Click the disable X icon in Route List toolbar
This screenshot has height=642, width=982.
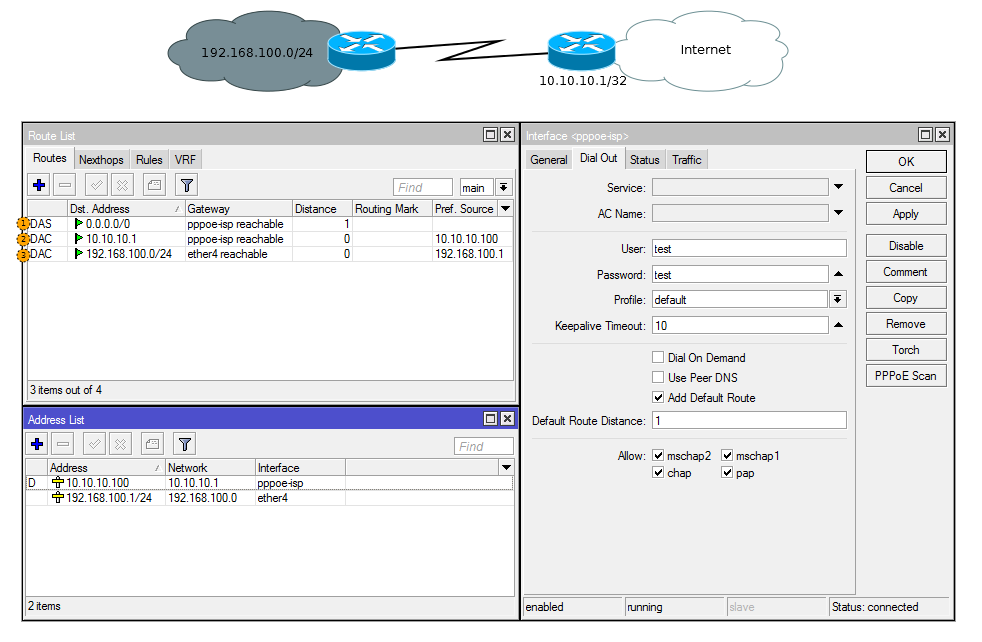[123, 185]
